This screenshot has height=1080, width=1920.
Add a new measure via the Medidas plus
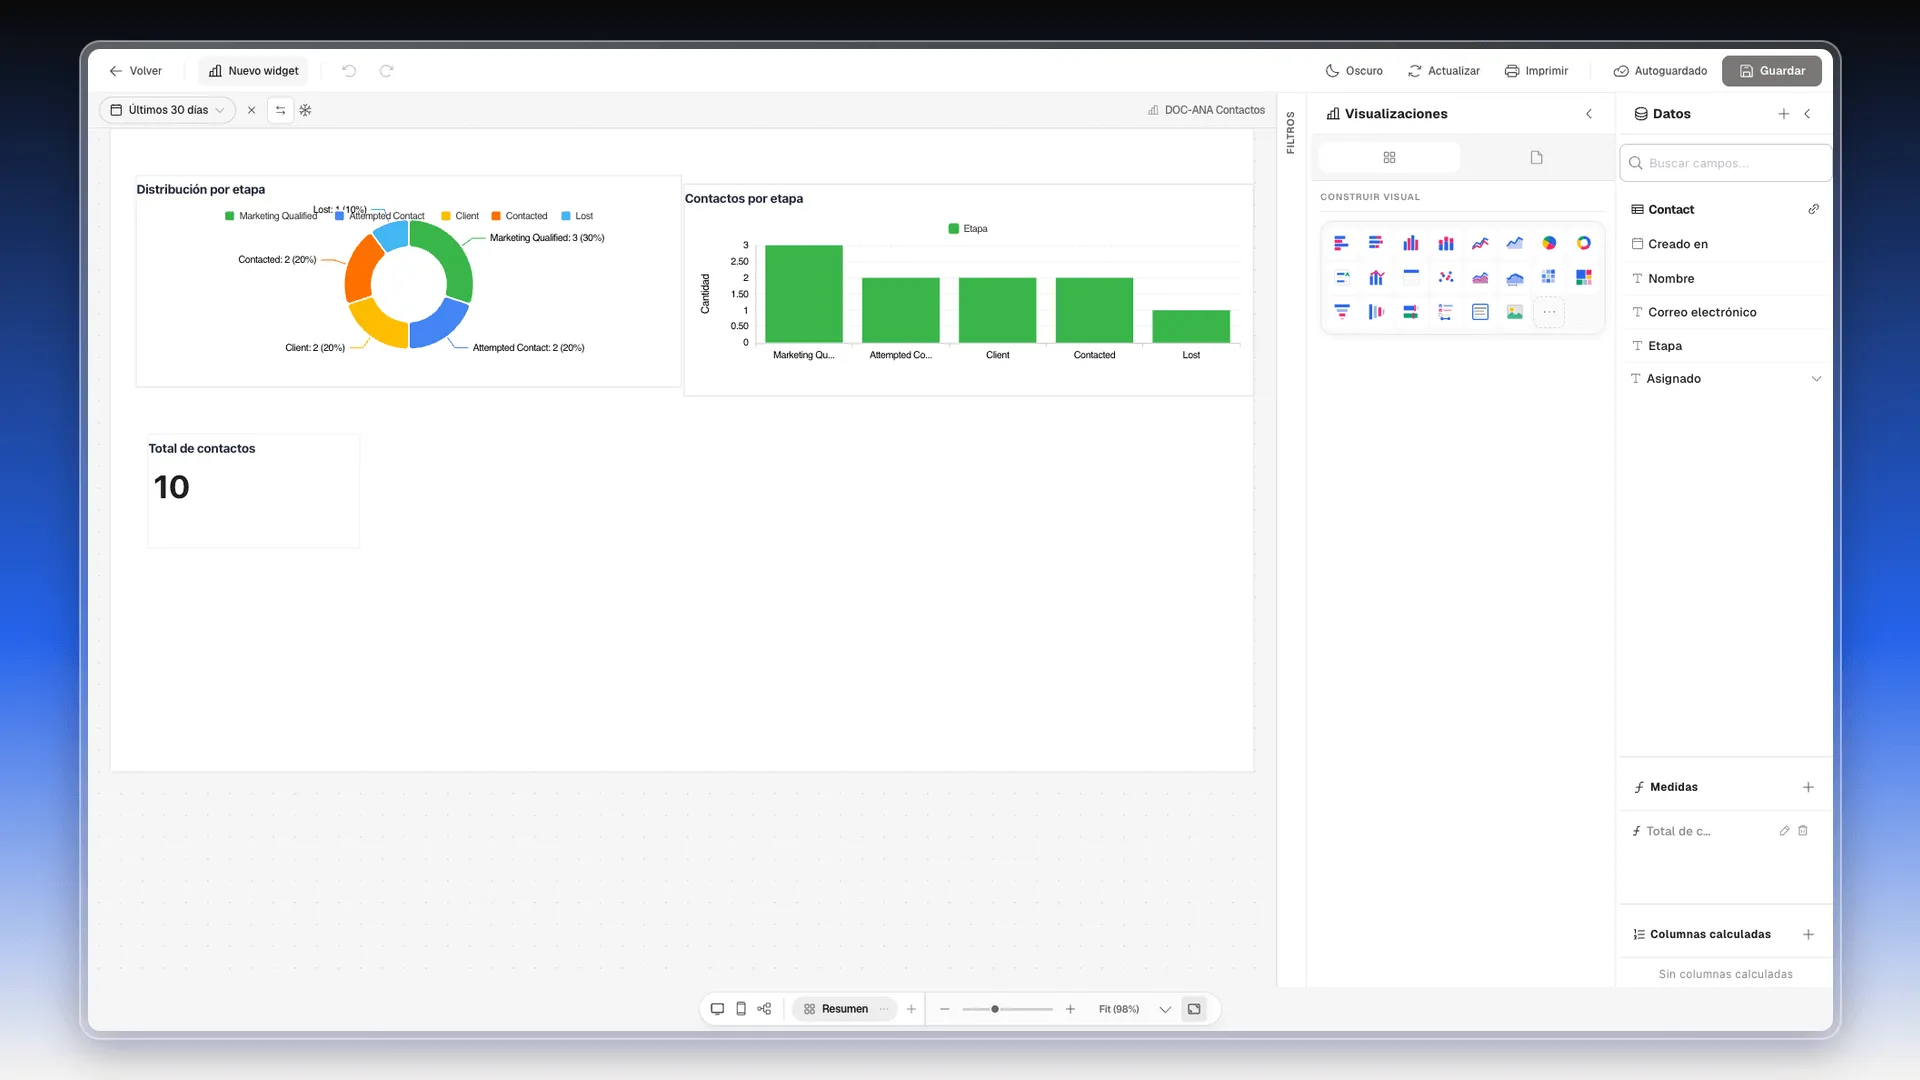1808,787
